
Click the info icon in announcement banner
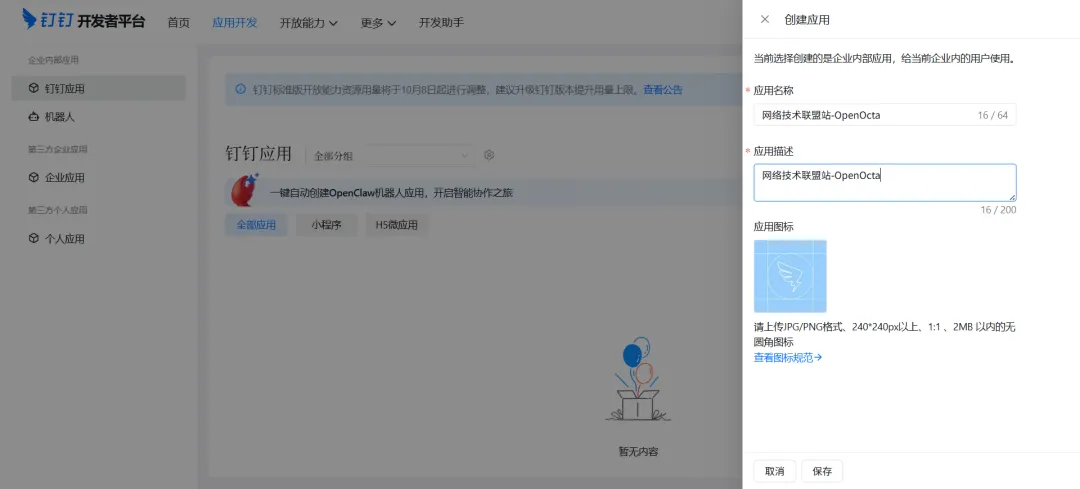240,89
